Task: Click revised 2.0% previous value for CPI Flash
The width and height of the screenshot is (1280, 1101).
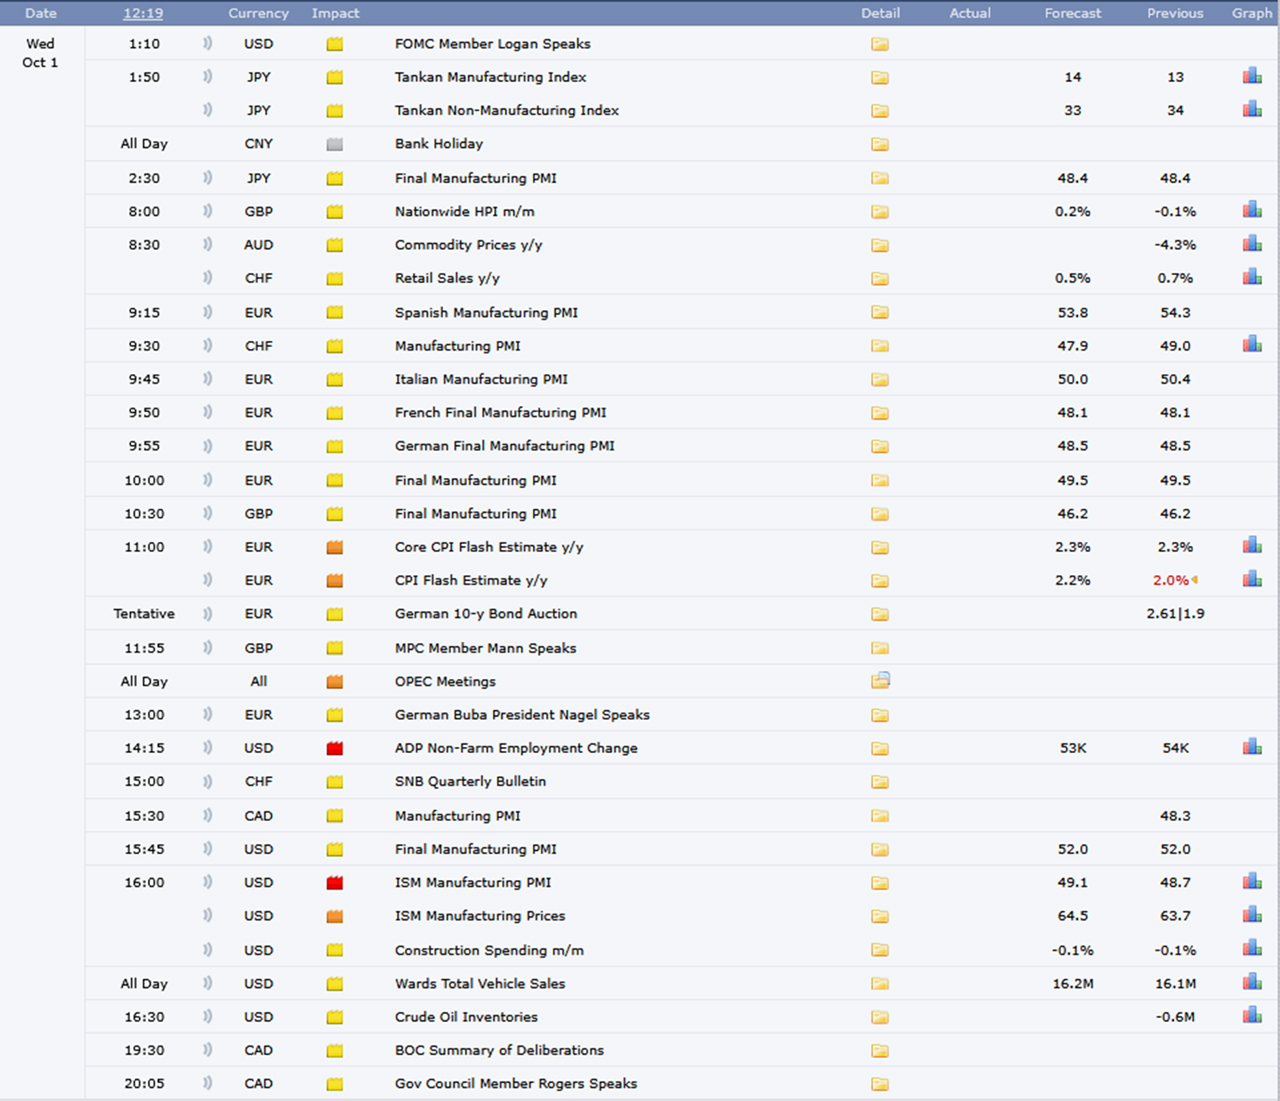Action: (1170, 580)
